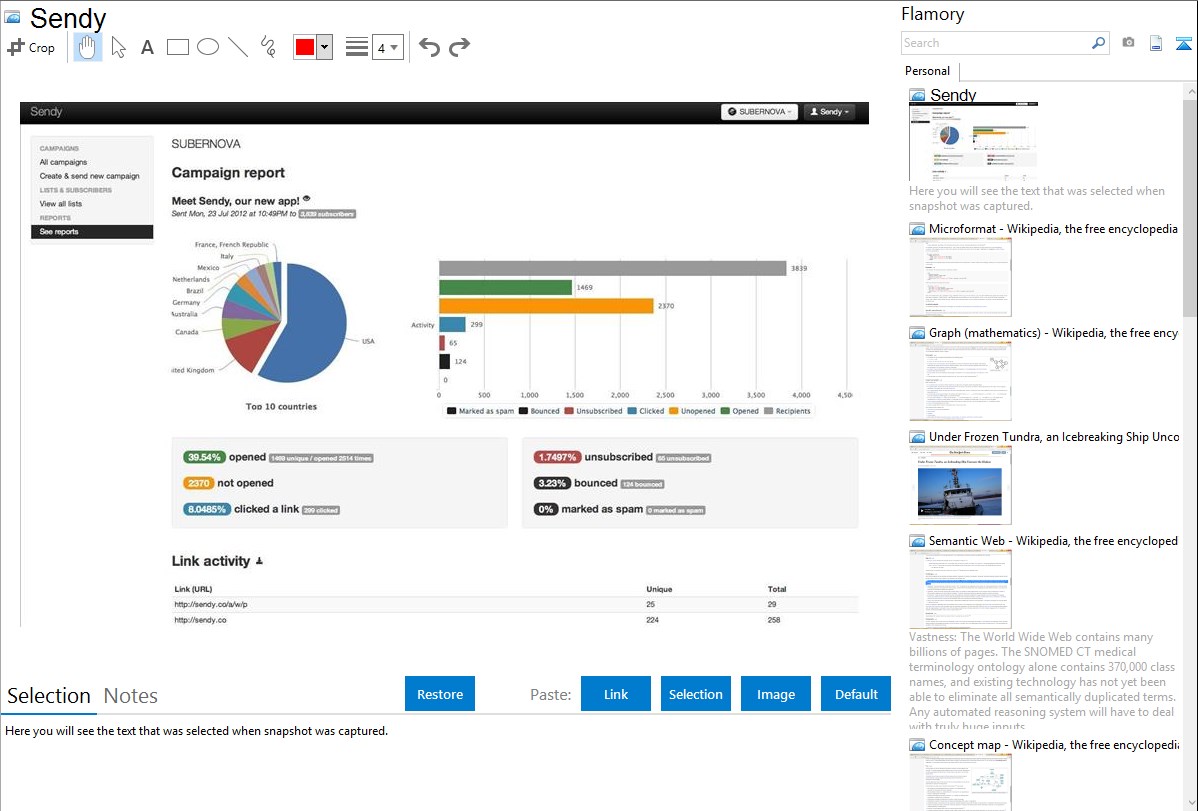
Task: Click the Sendy logo in the black header
Action: click(46, 112)
